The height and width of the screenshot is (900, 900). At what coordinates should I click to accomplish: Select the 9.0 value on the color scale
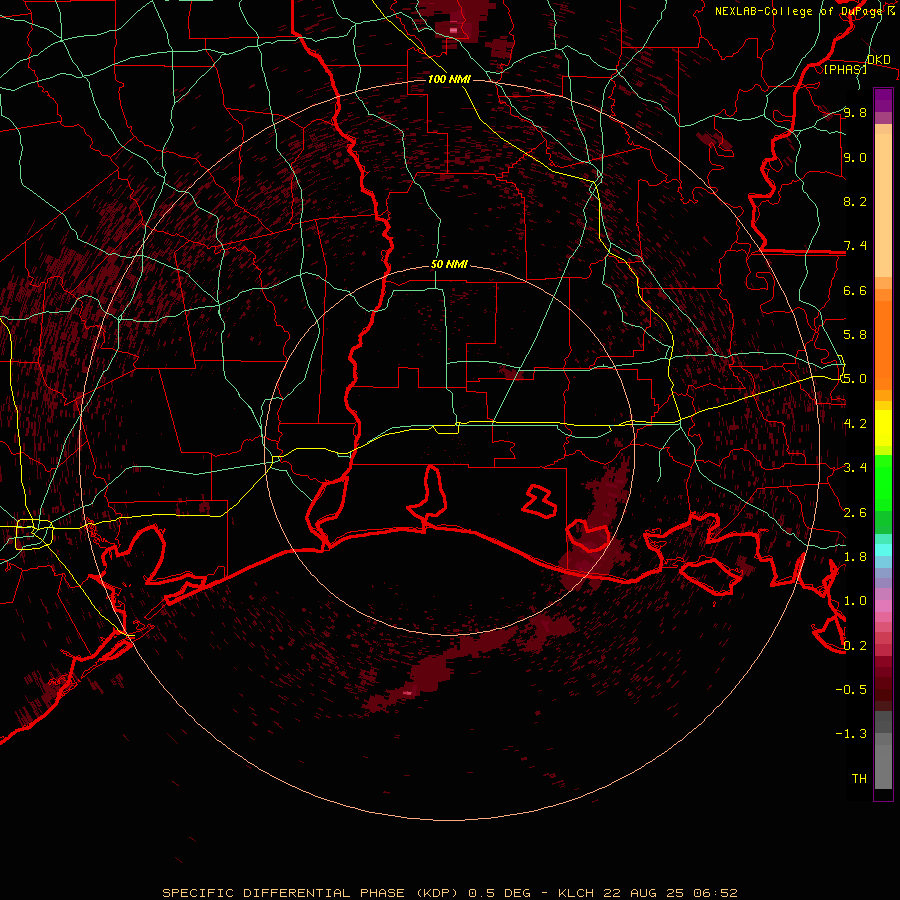pyautogui.click(x=855, y=157)
